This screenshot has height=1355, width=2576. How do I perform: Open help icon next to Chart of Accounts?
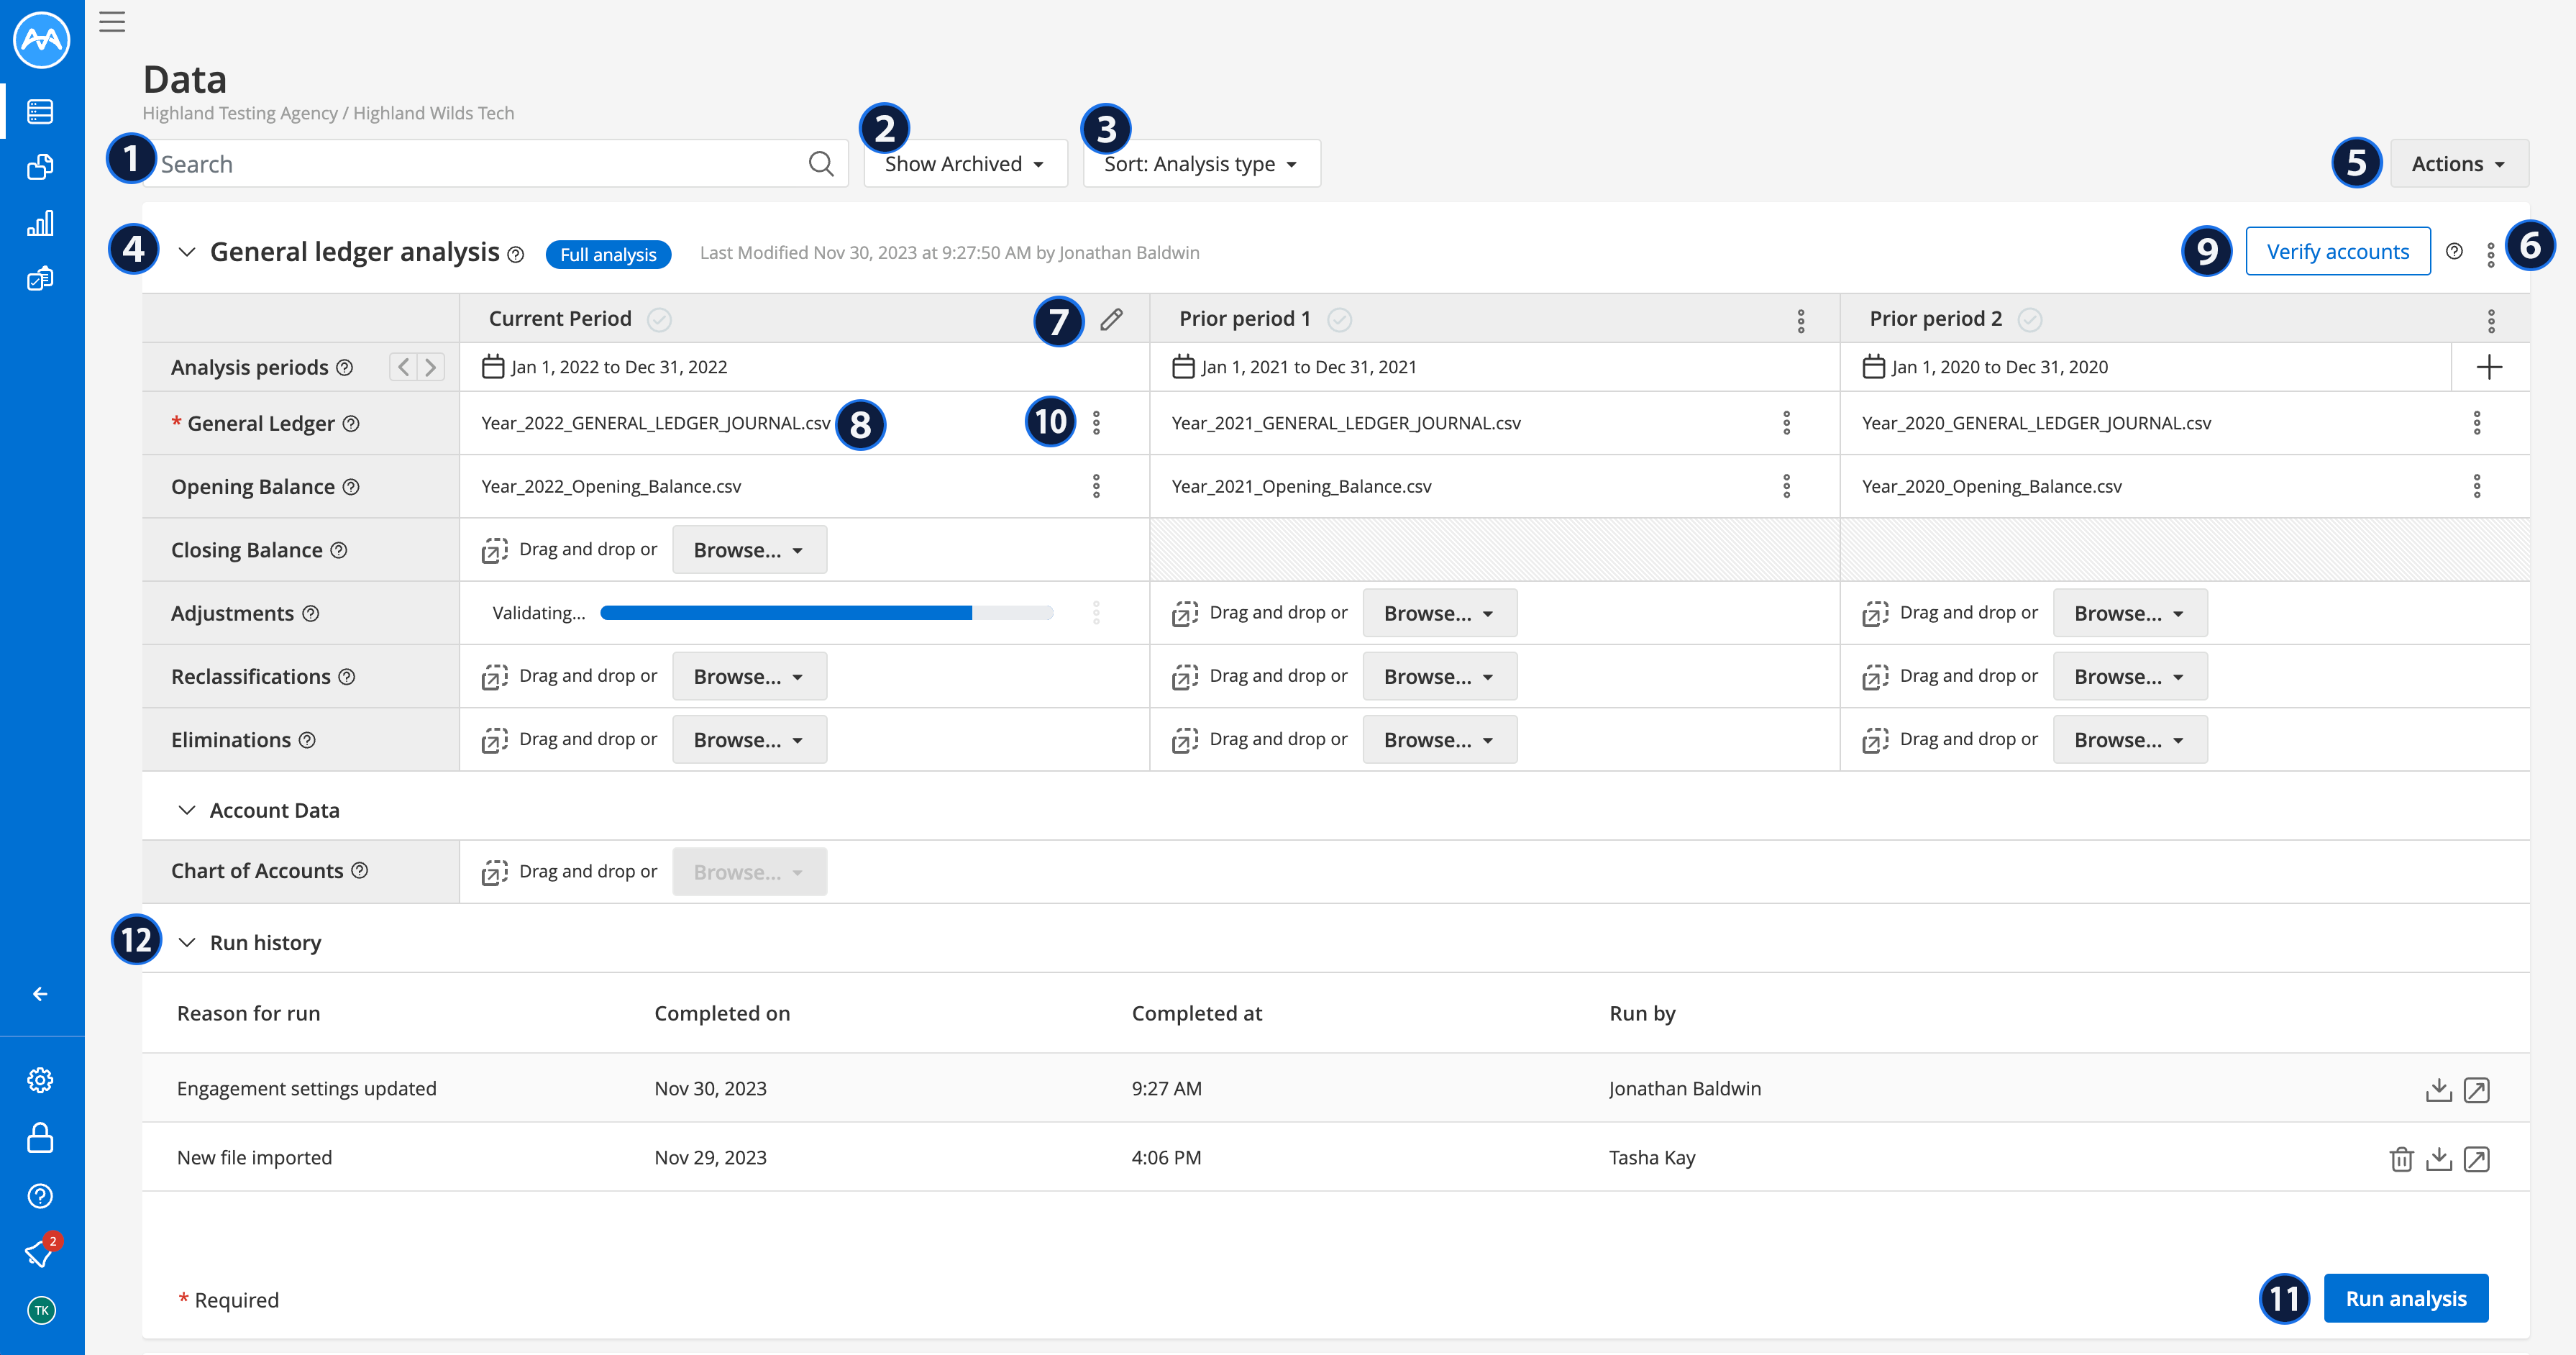[x=360, y=871]
